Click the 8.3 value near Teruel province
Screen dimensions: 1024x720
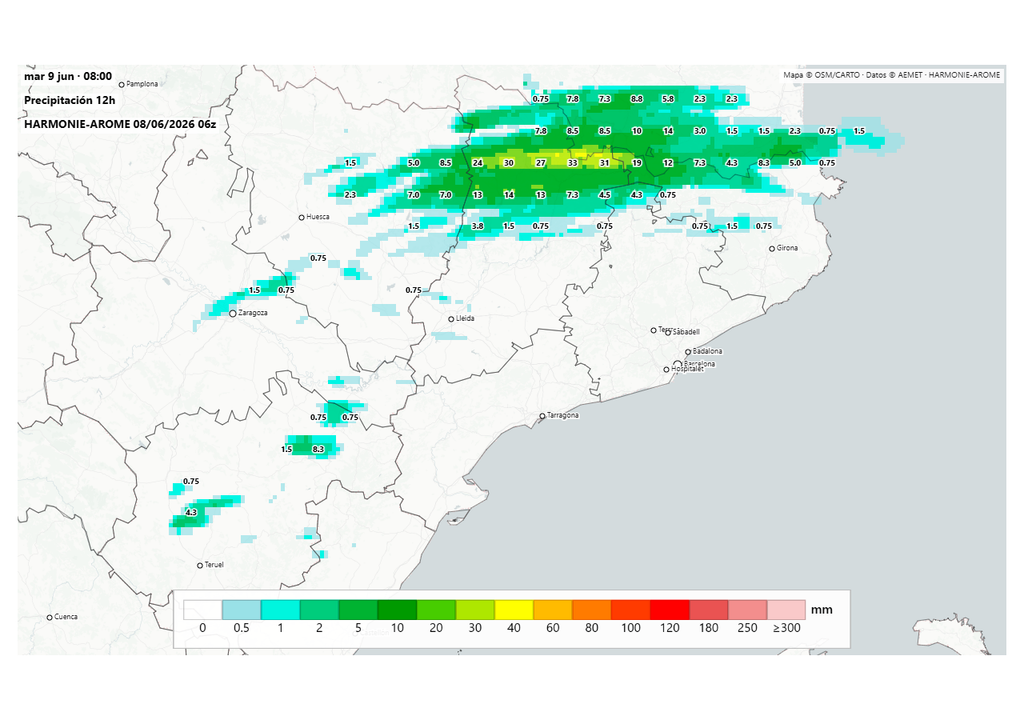(318, 450)
